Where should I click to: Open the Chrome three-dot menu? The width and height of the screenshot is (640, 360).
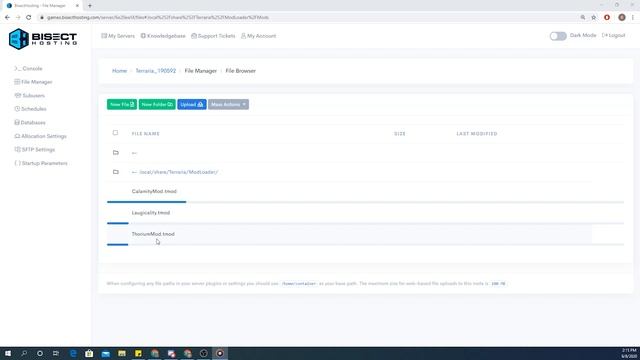pyautogui.click(x=633, y=18)
